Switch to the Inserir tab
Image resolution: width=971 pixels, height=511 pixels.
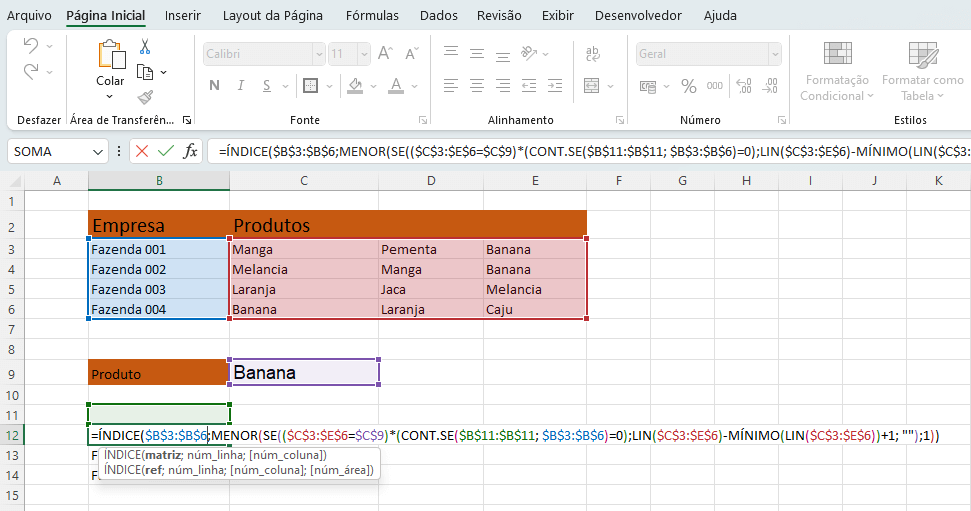[183, 15]
